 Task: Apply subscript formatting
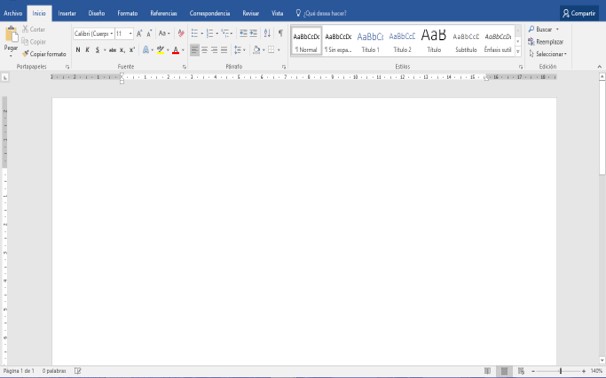122,50
